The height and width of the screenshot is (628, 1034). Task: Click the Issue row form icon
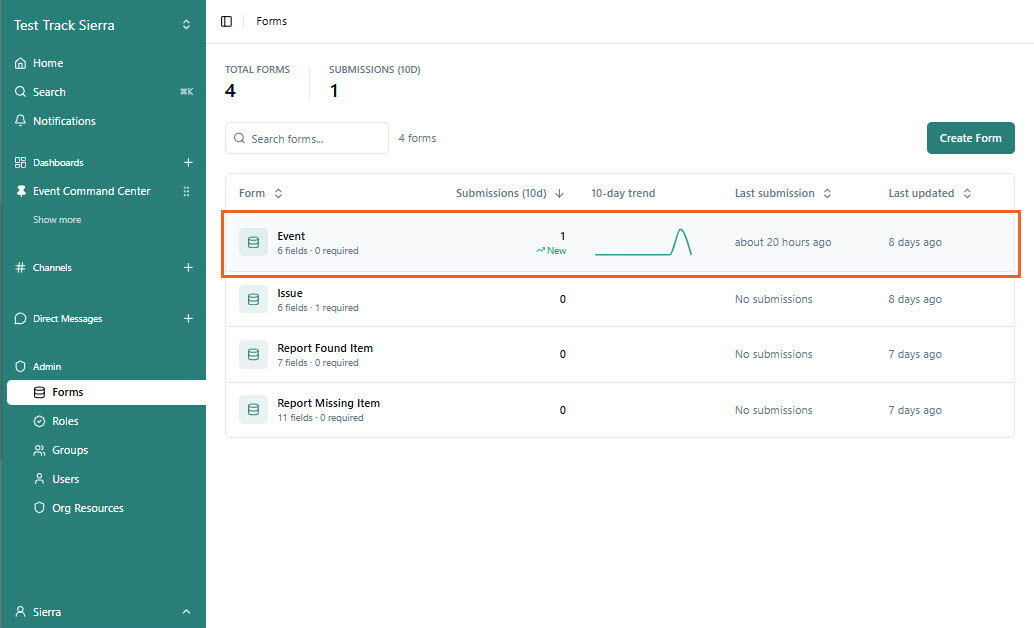(253, 299)
